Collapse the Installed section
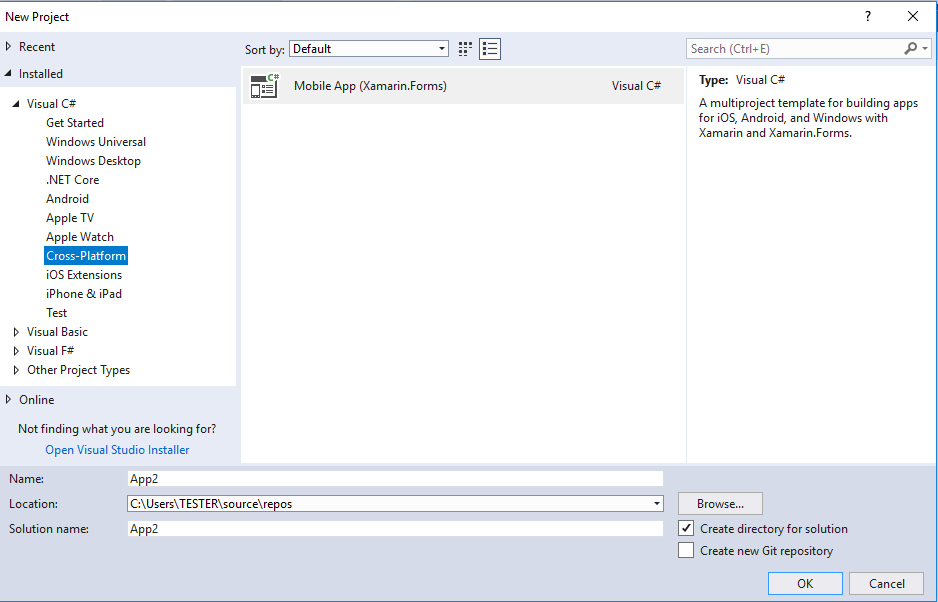The height and width of the screenshot is (602, 938). click(8, 74)
